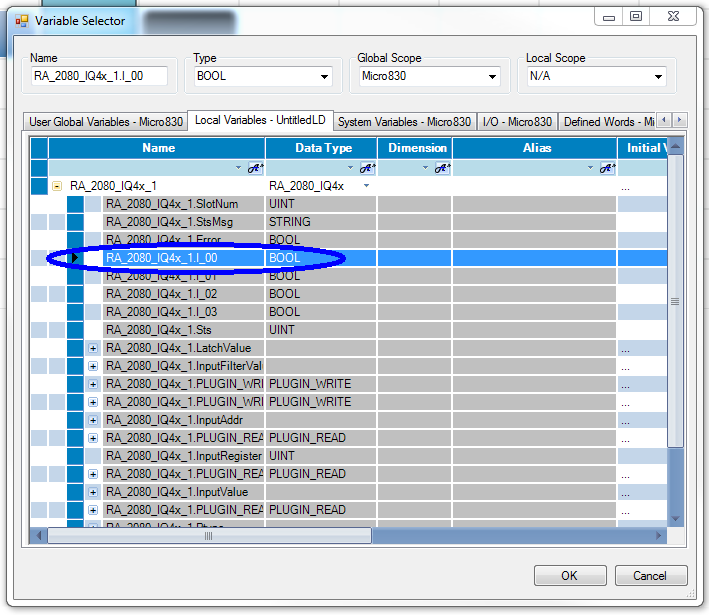Click ellipsis button in LatchValue row
The width and height of the screenshot is (709, 615).
(626, 348)
